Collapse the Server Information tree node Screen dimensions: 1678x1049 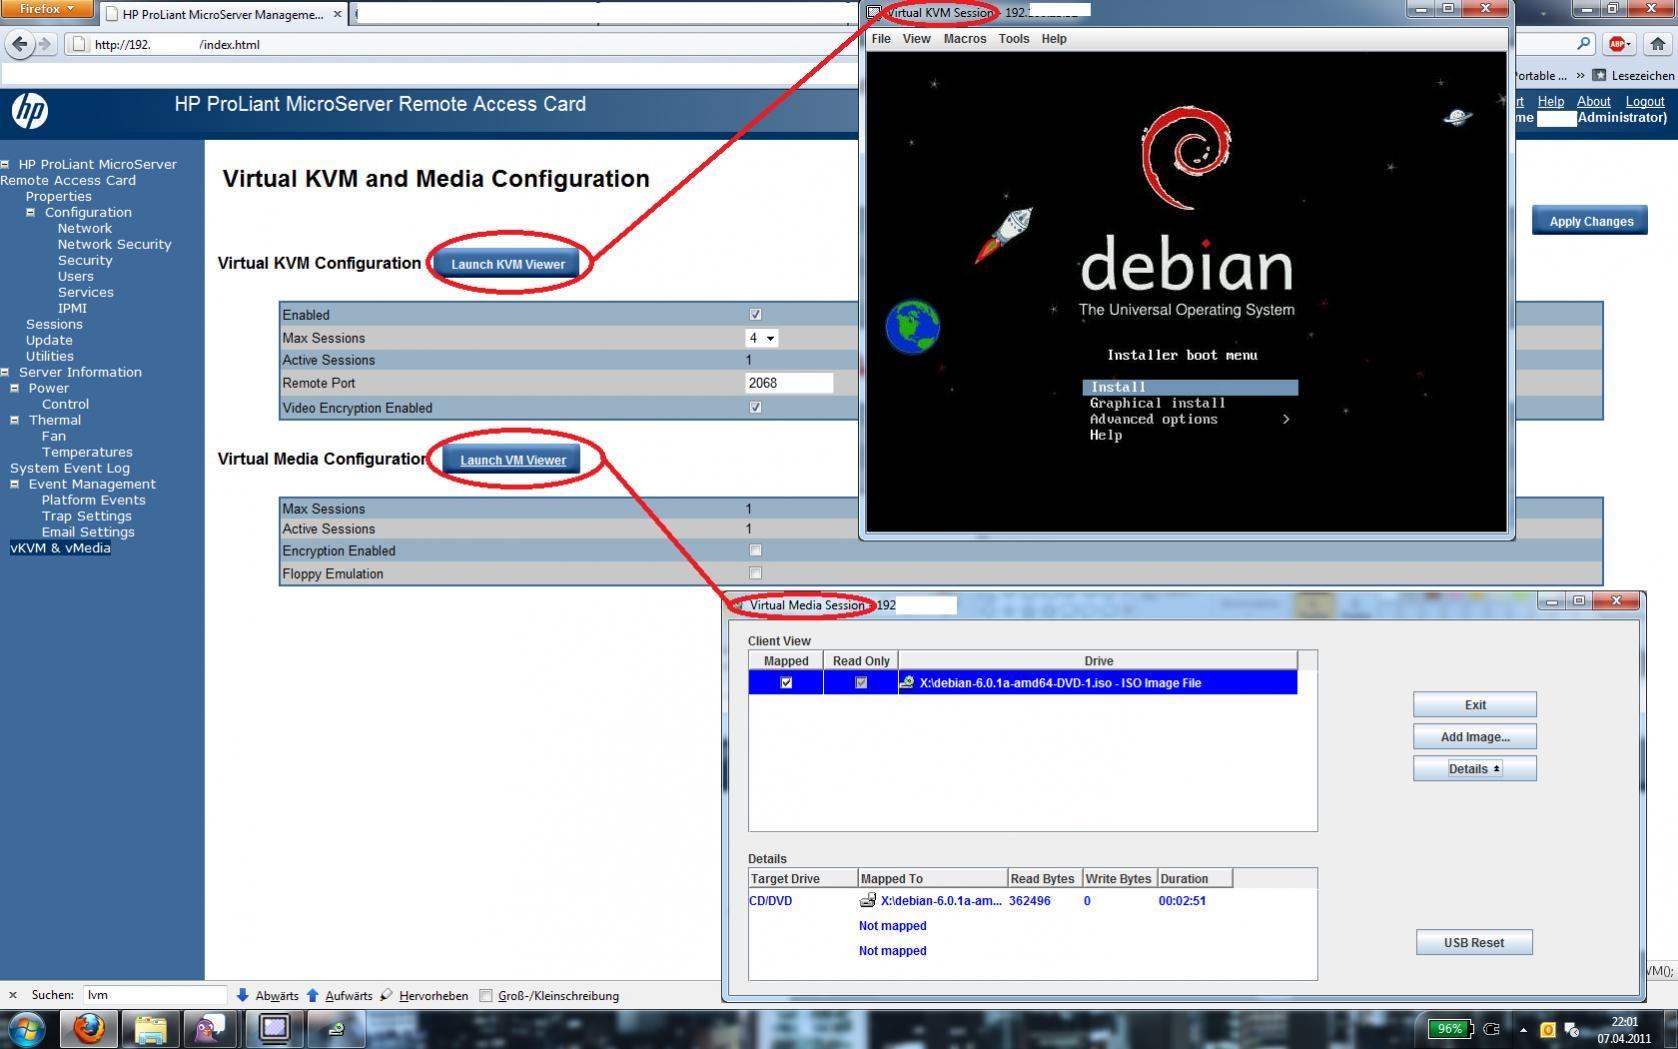(5, 372)
